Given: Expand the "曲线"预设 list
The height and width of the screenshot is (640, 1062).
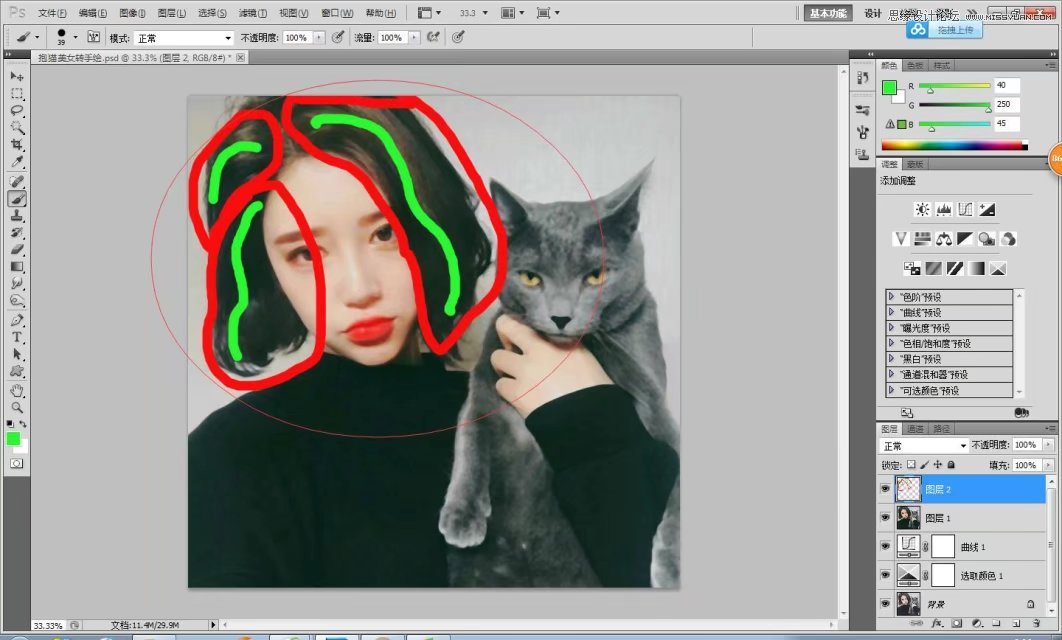Looking at the screenshot, I should pos(892,312).
